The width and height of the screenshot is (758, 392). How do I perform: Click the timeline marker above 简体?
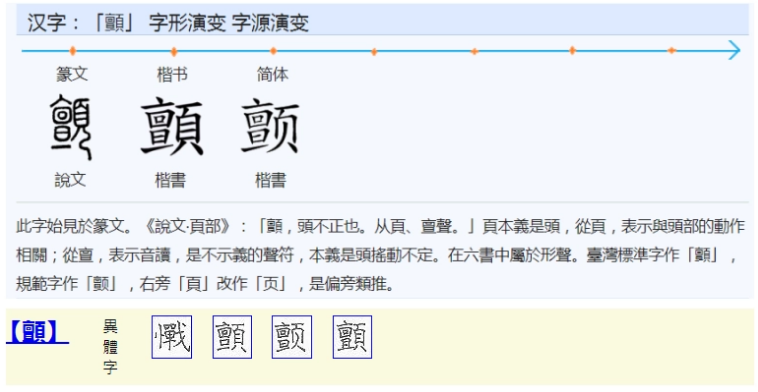pyautogui.click(x=273, y=51)
